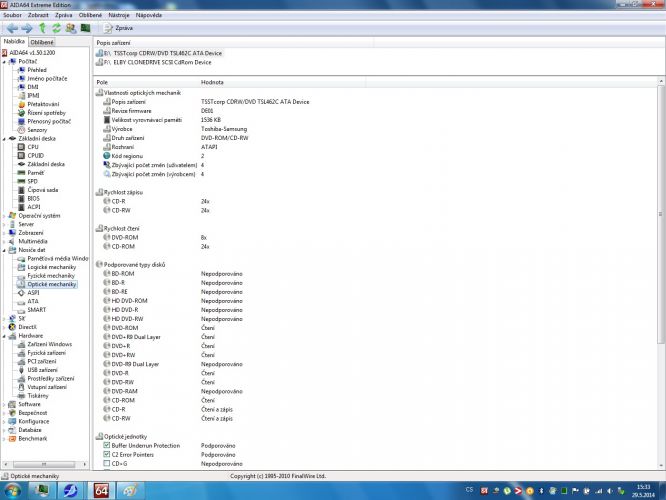Open Logické mechaniky in the tree
The image size is (666, 500).
pyautogui.click(x=51, y=267)
